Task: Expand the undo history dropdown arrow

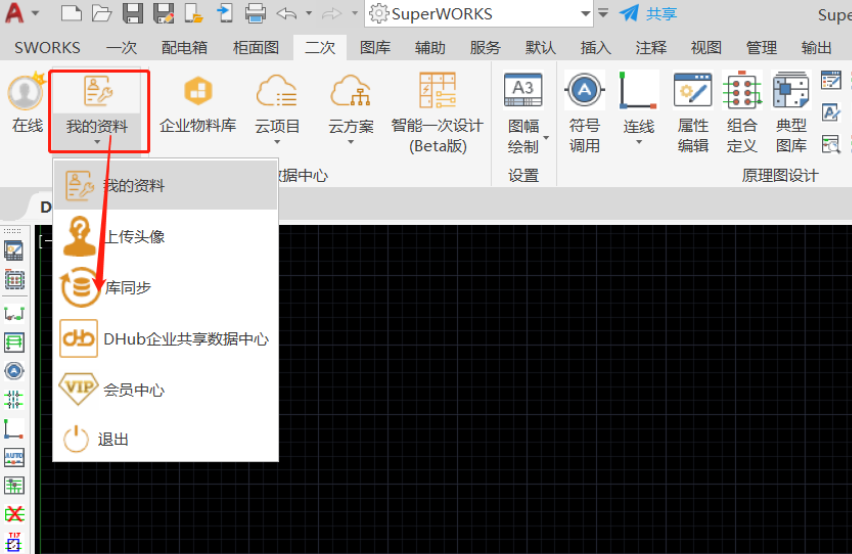Action: click(309, 12)
